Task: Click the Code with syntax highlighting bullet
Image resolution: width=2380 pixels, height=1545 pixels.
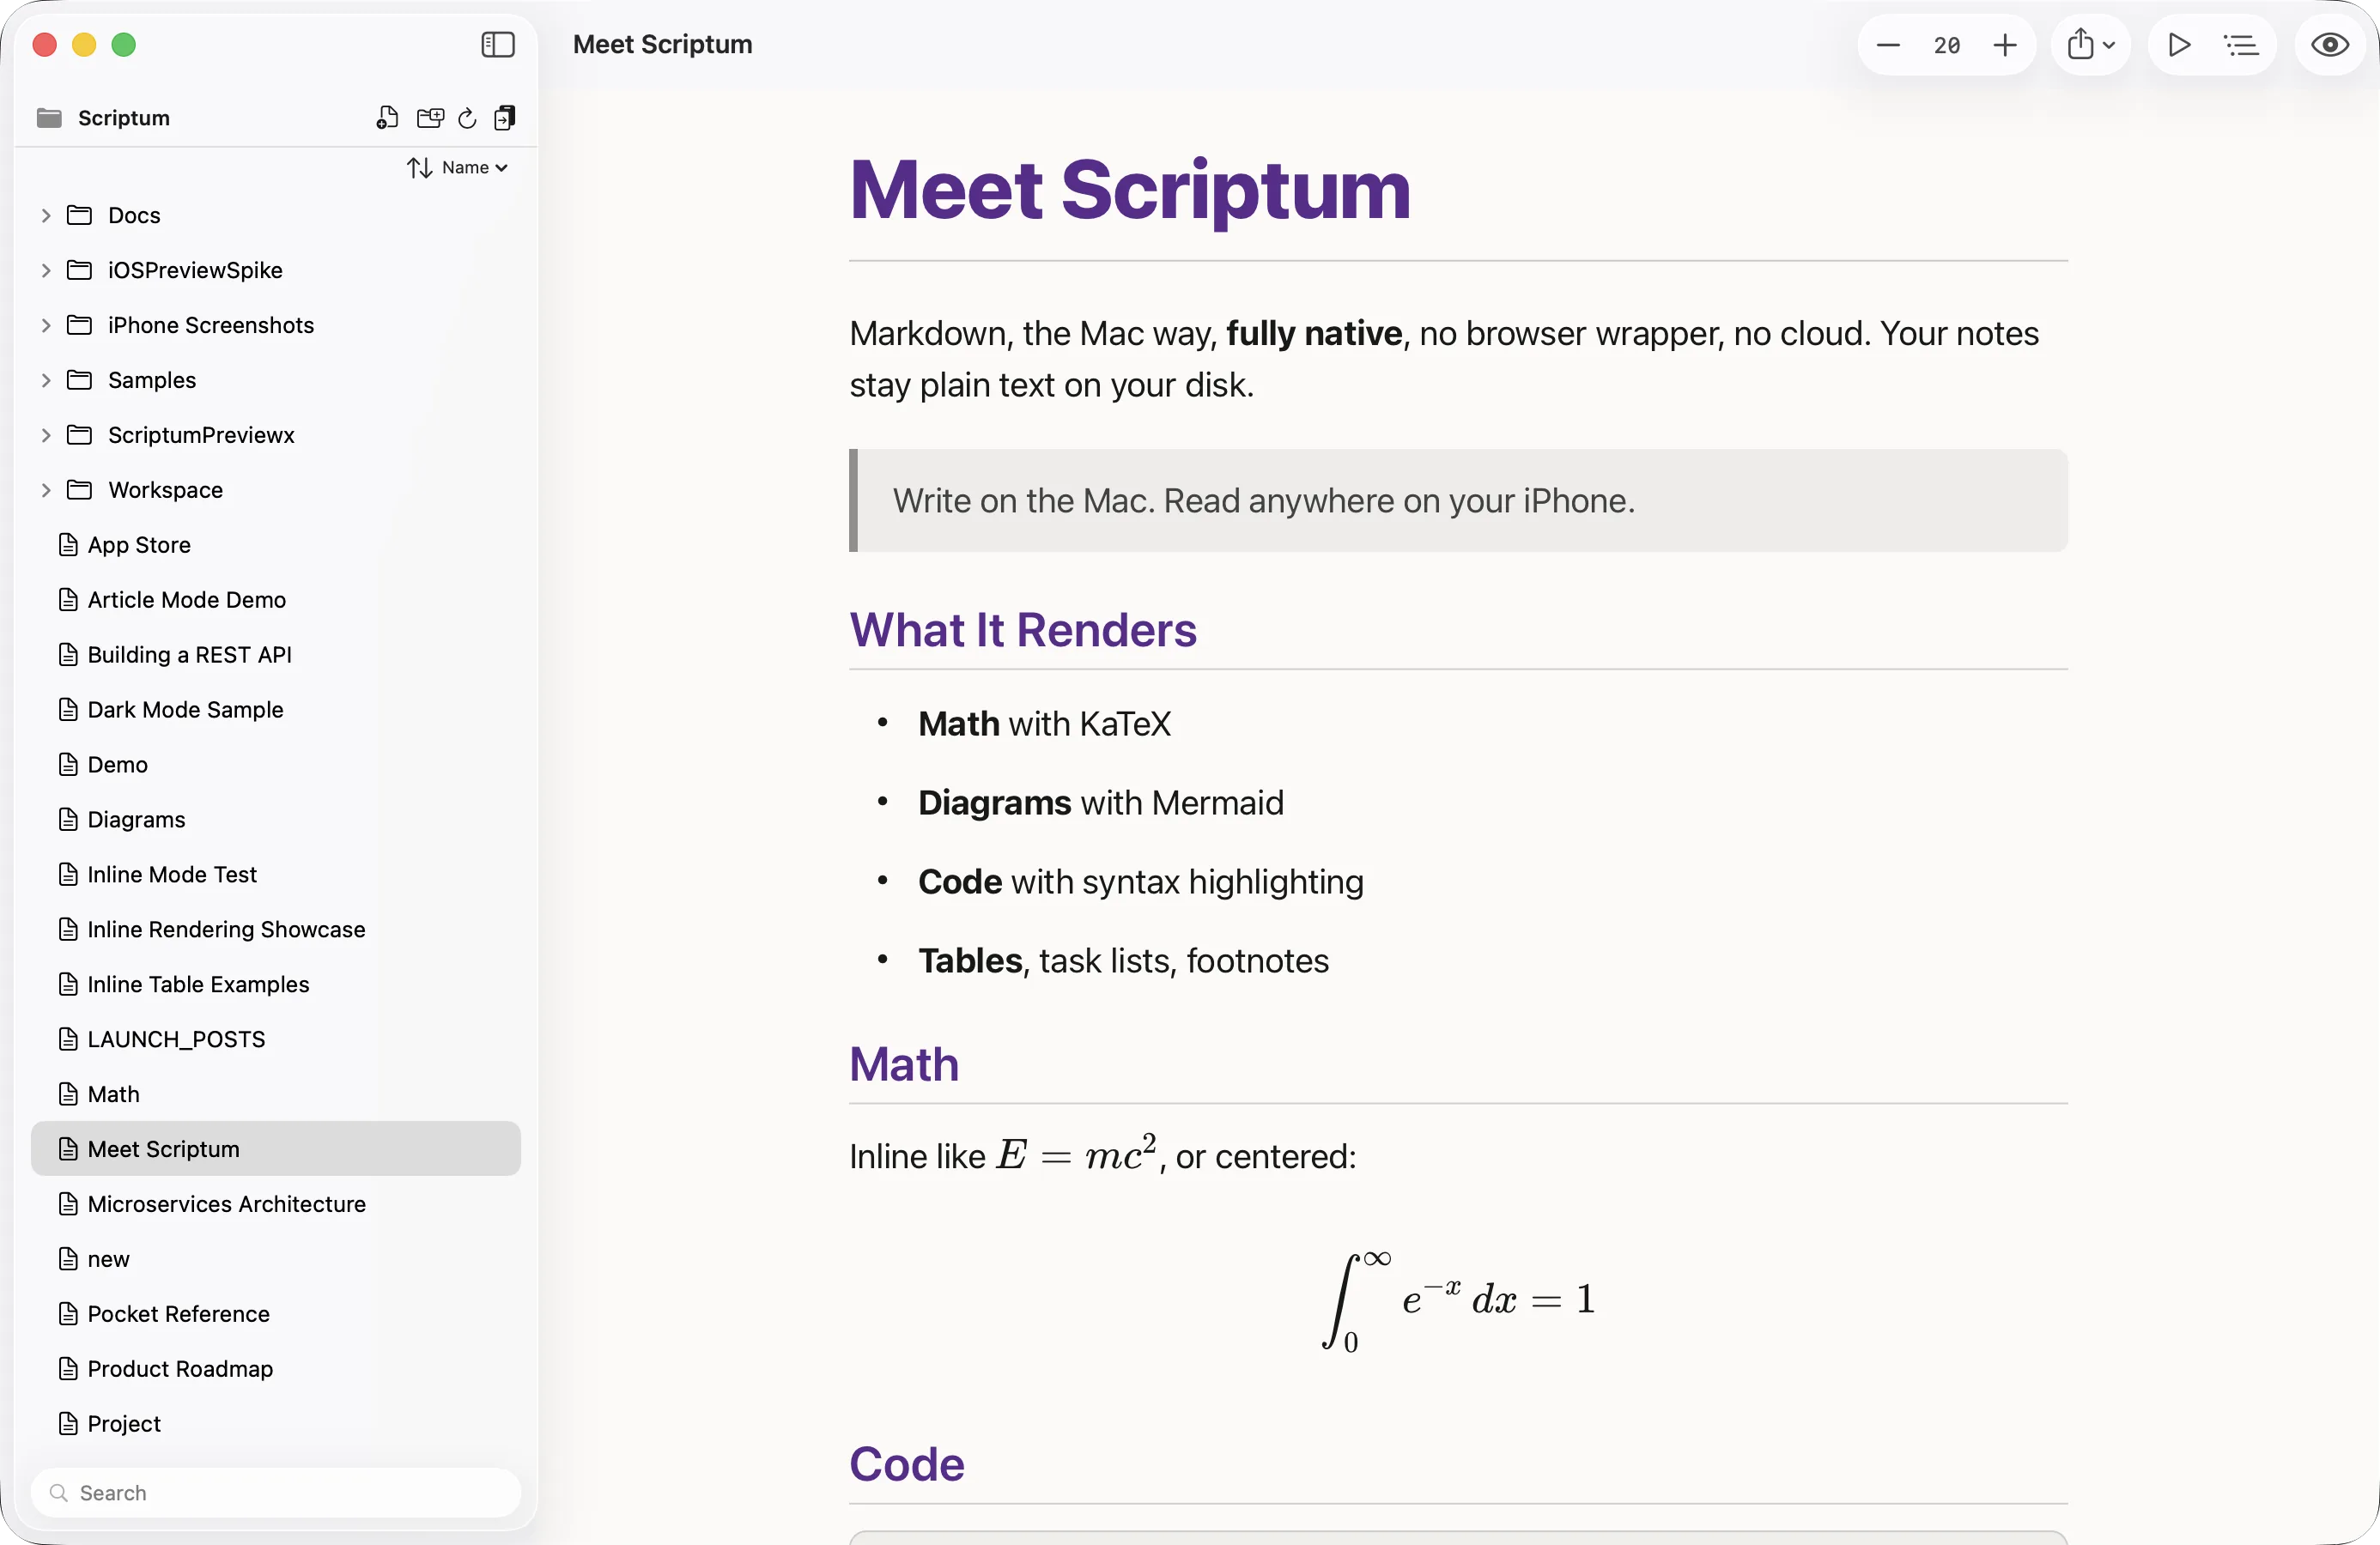Action: click(1141, 883)
